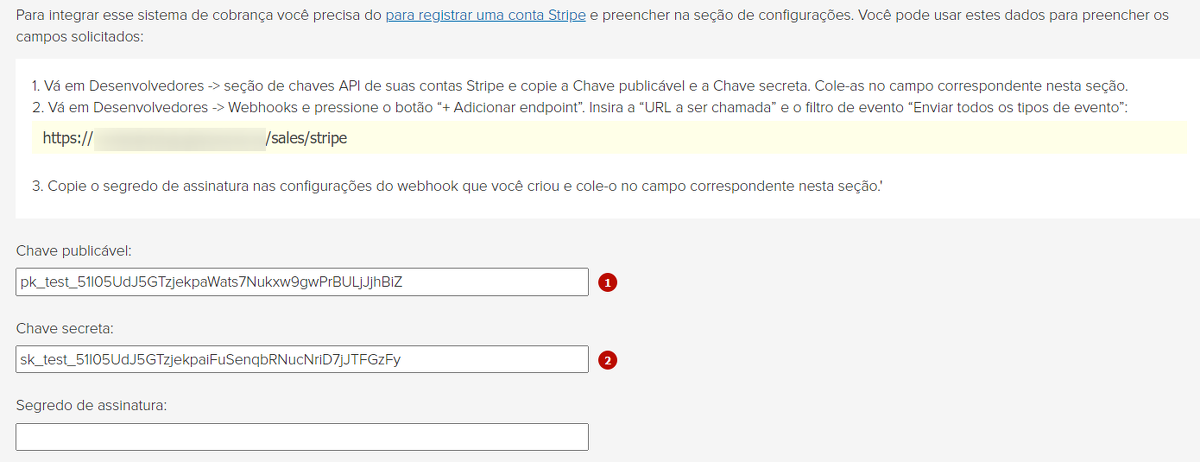Open the "para registrar uma conta Stripe" link
This screenshot has width=1200, height=462.
click(485, 17)
